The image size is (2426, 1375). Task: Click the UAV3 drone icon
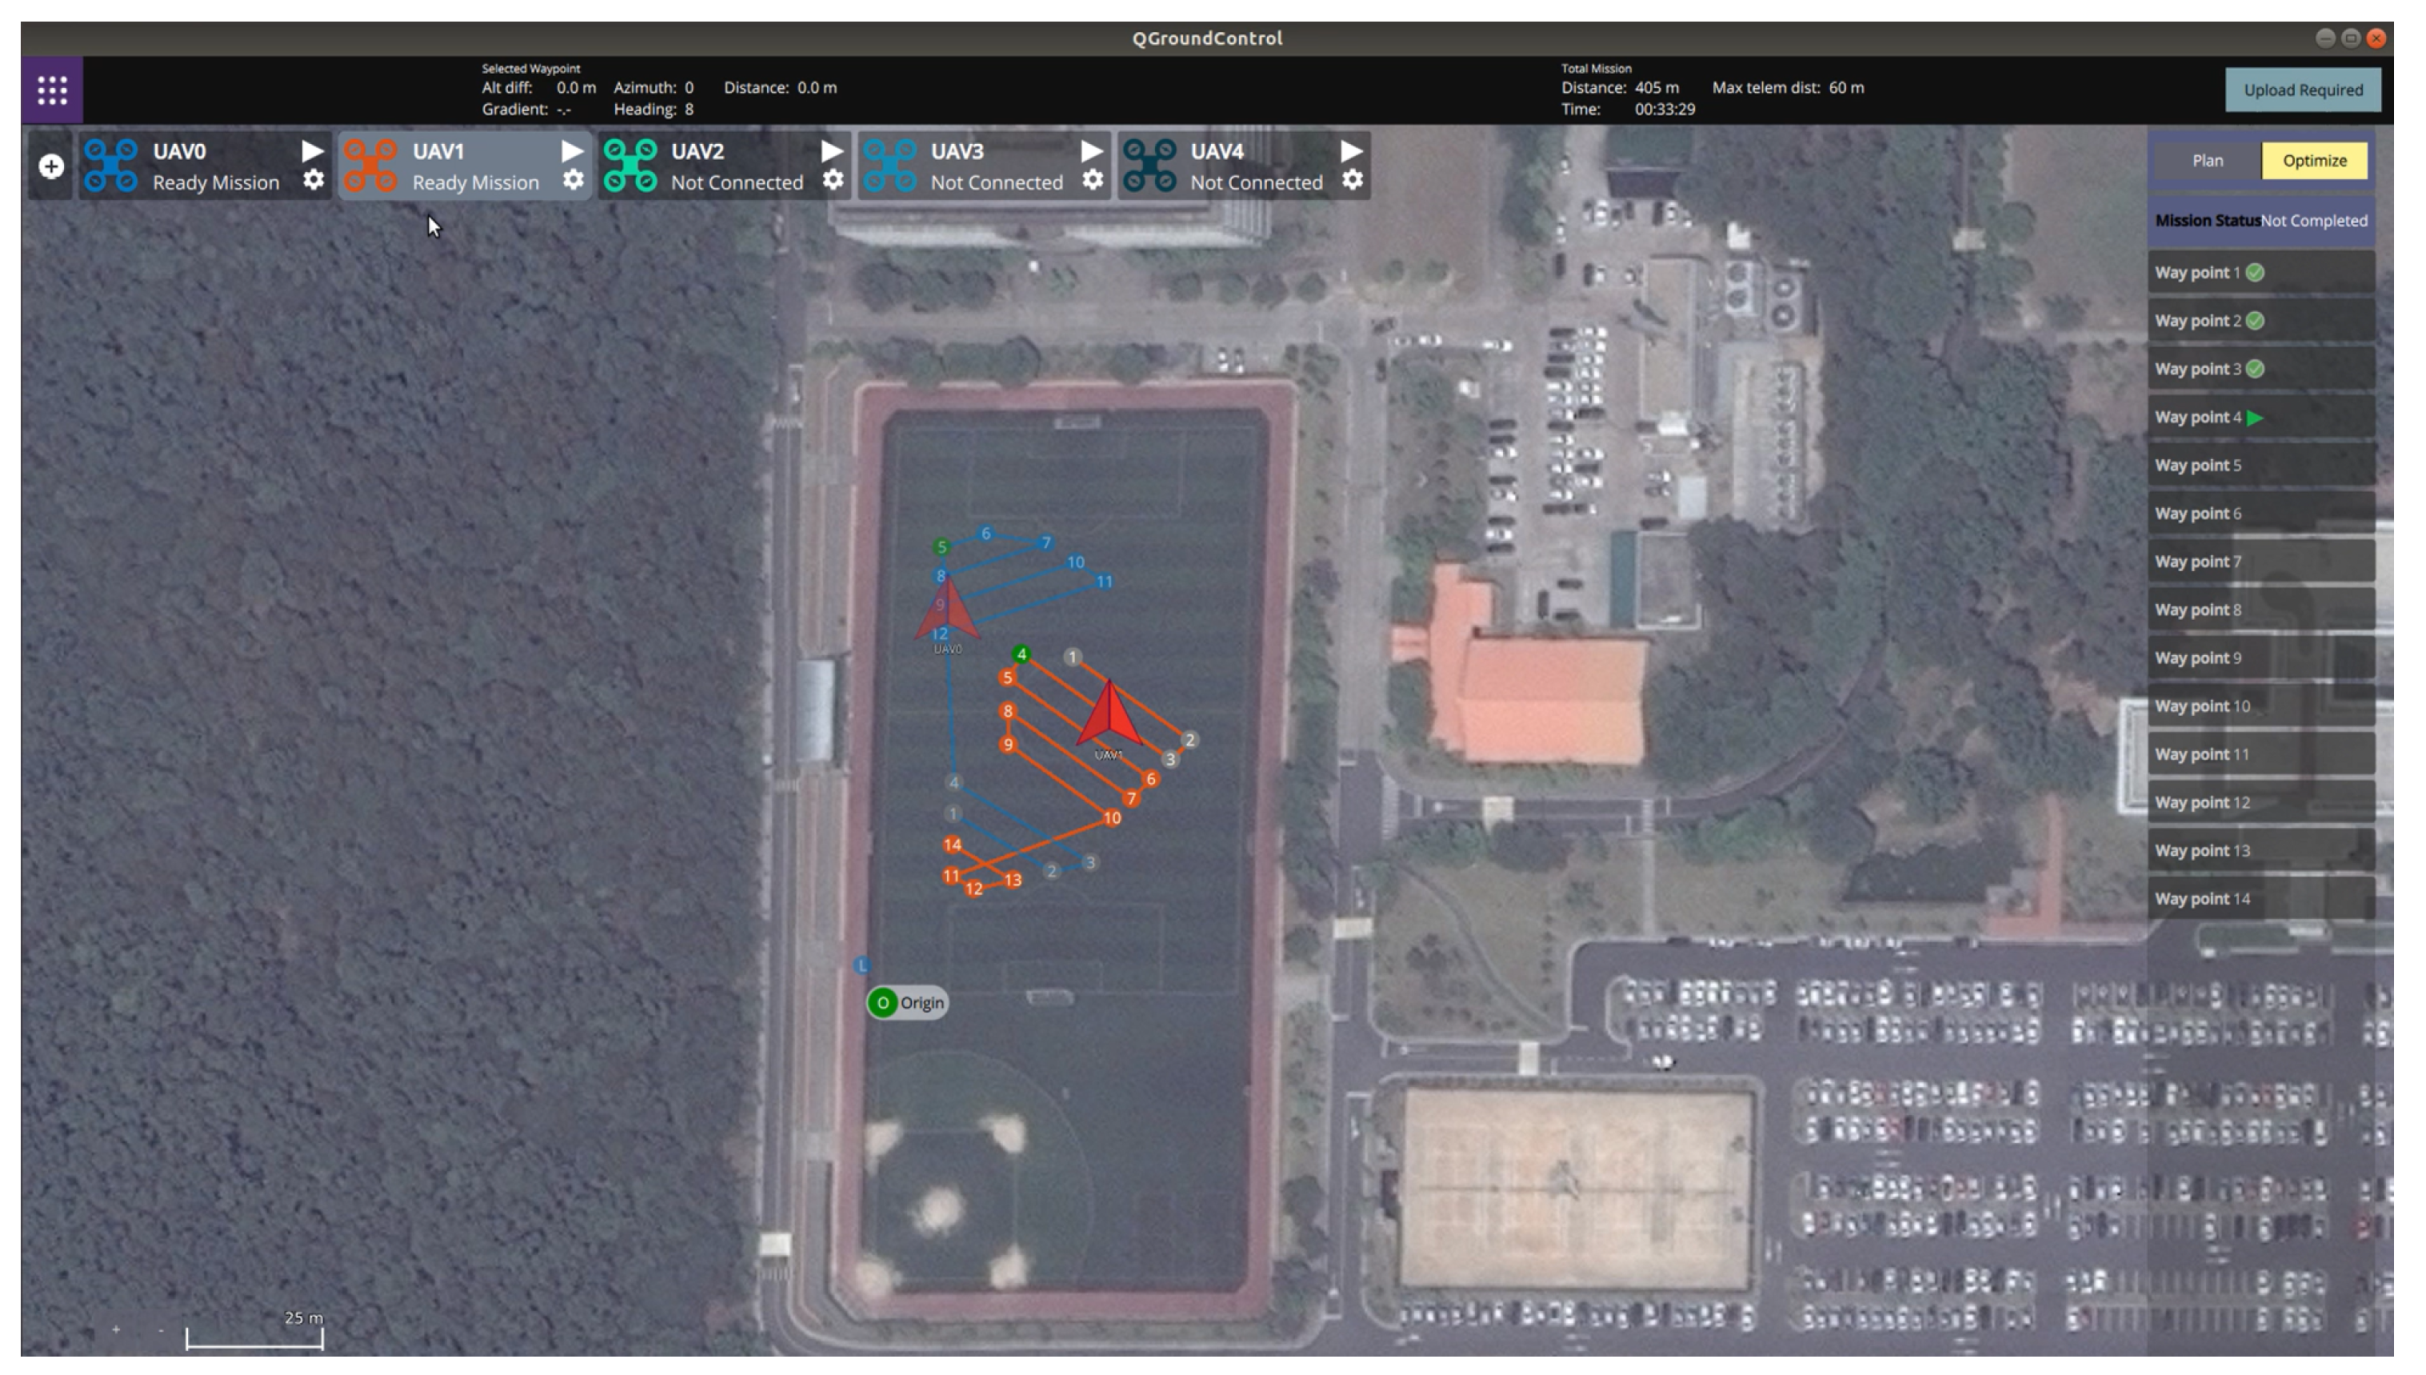click(x=889, y=166)
